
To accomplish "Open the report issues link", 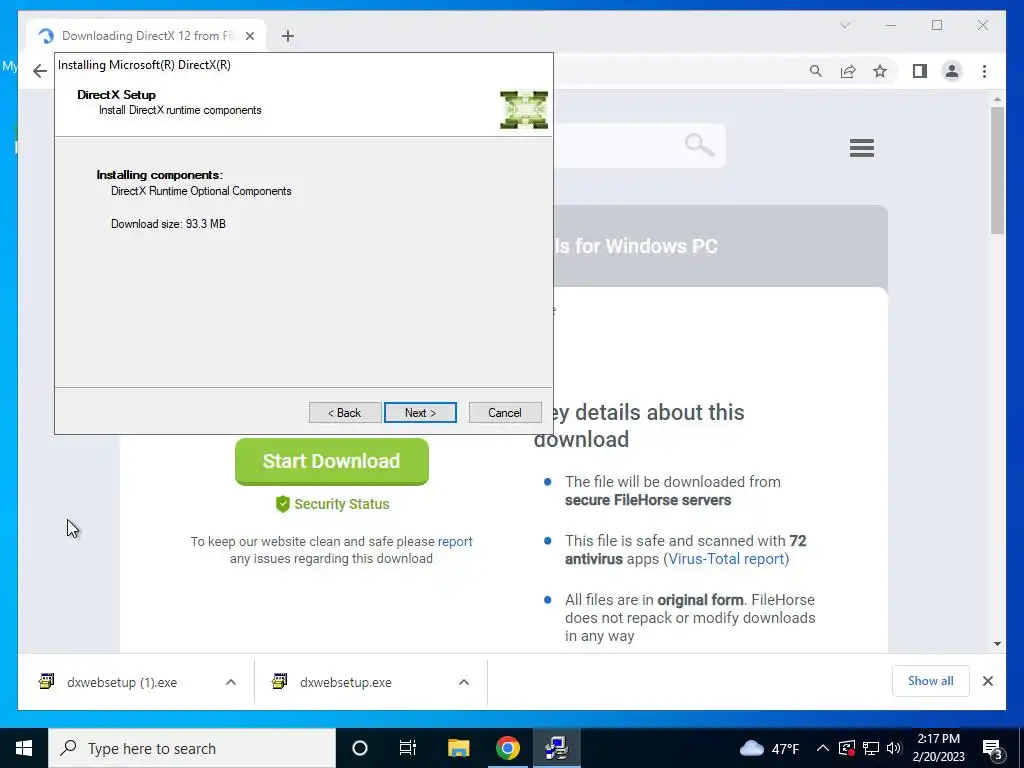I will pos(455,541).
